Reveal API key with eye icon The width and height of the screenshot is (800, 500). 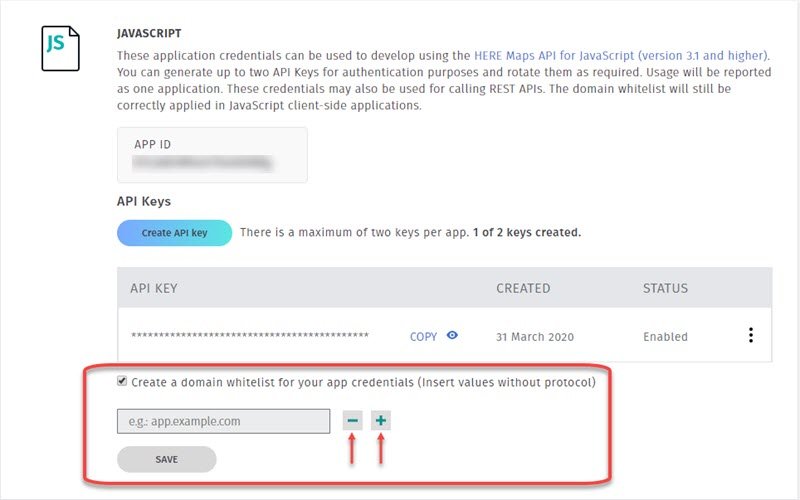point(452,335)
